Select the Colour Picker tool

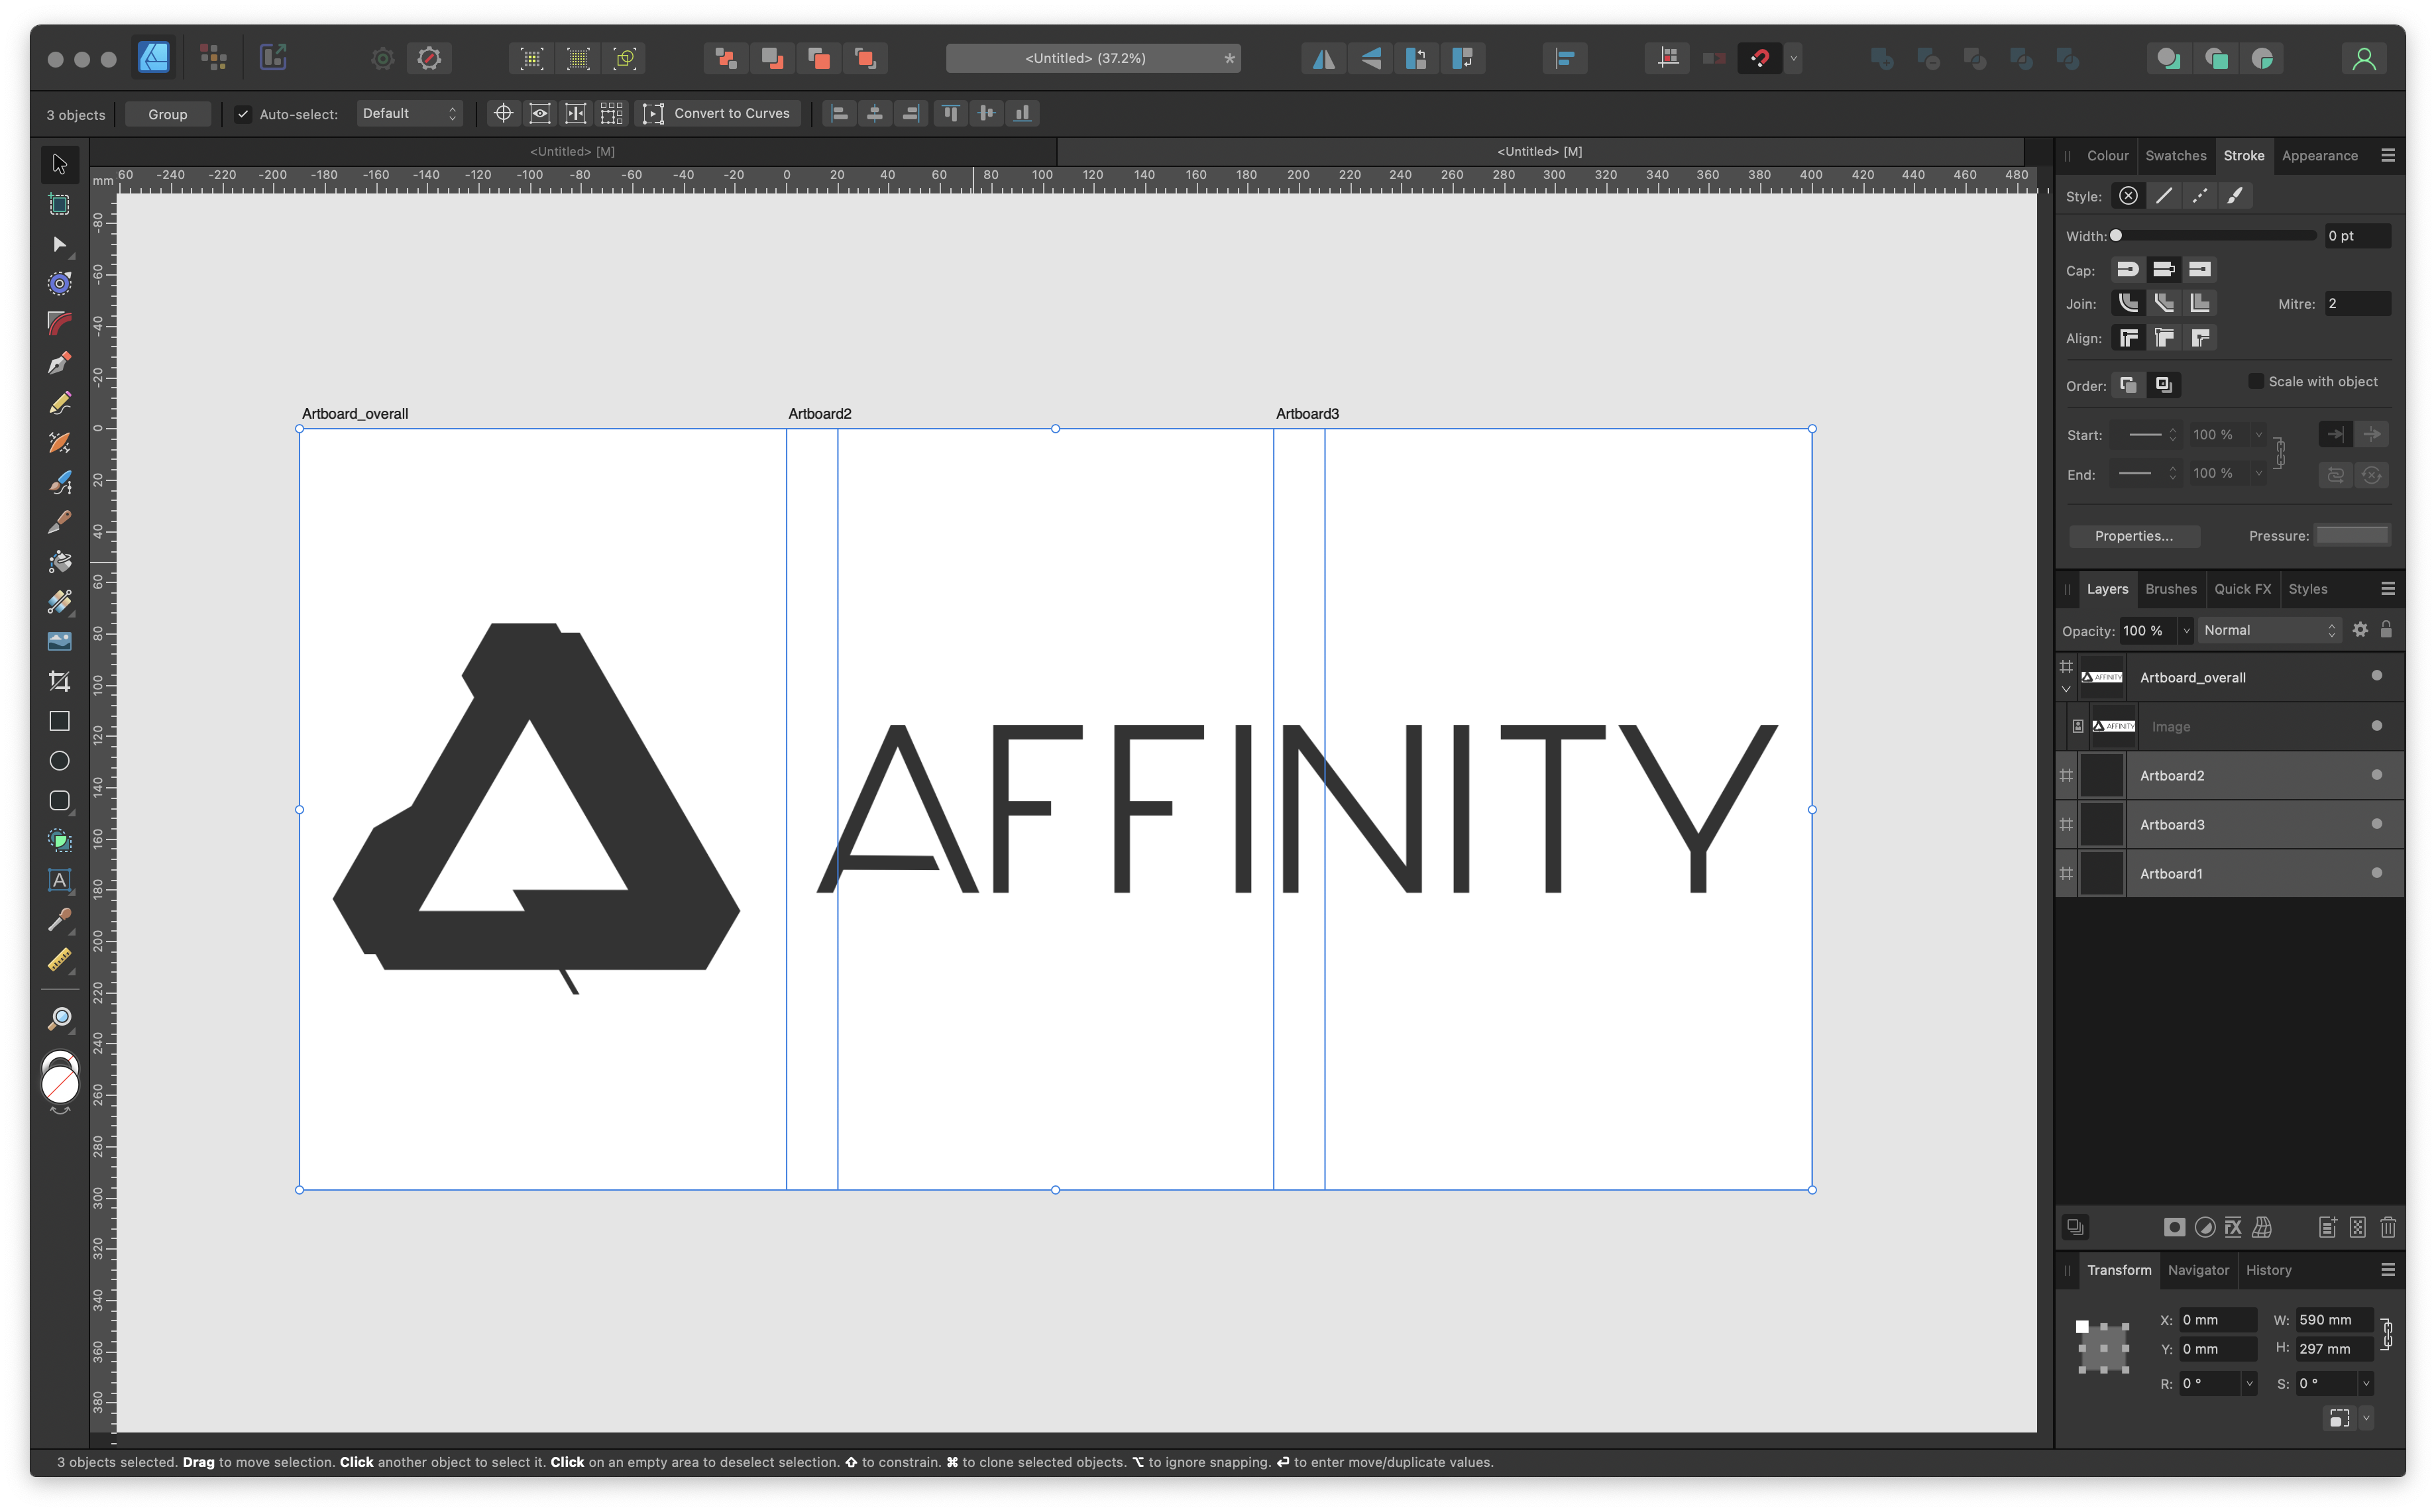pos(60,920)
